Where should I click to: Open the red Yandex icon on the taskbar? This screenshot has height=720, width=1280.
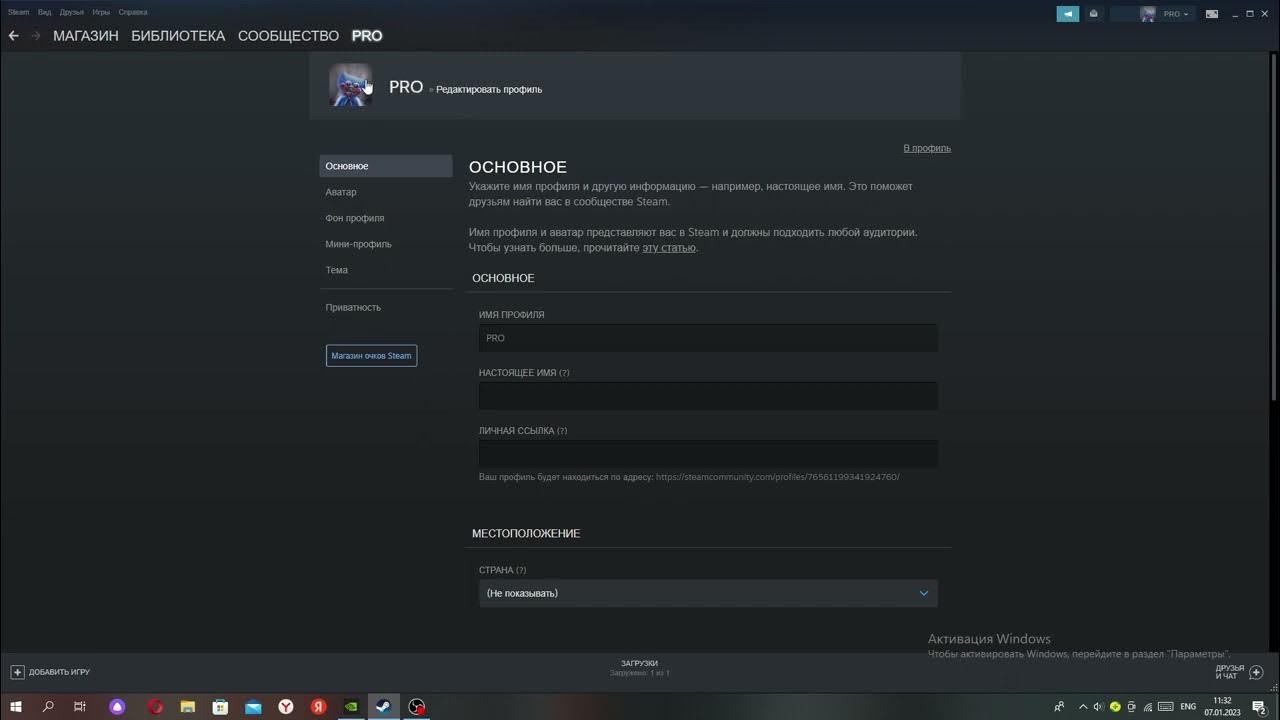(x=318, y=707)
